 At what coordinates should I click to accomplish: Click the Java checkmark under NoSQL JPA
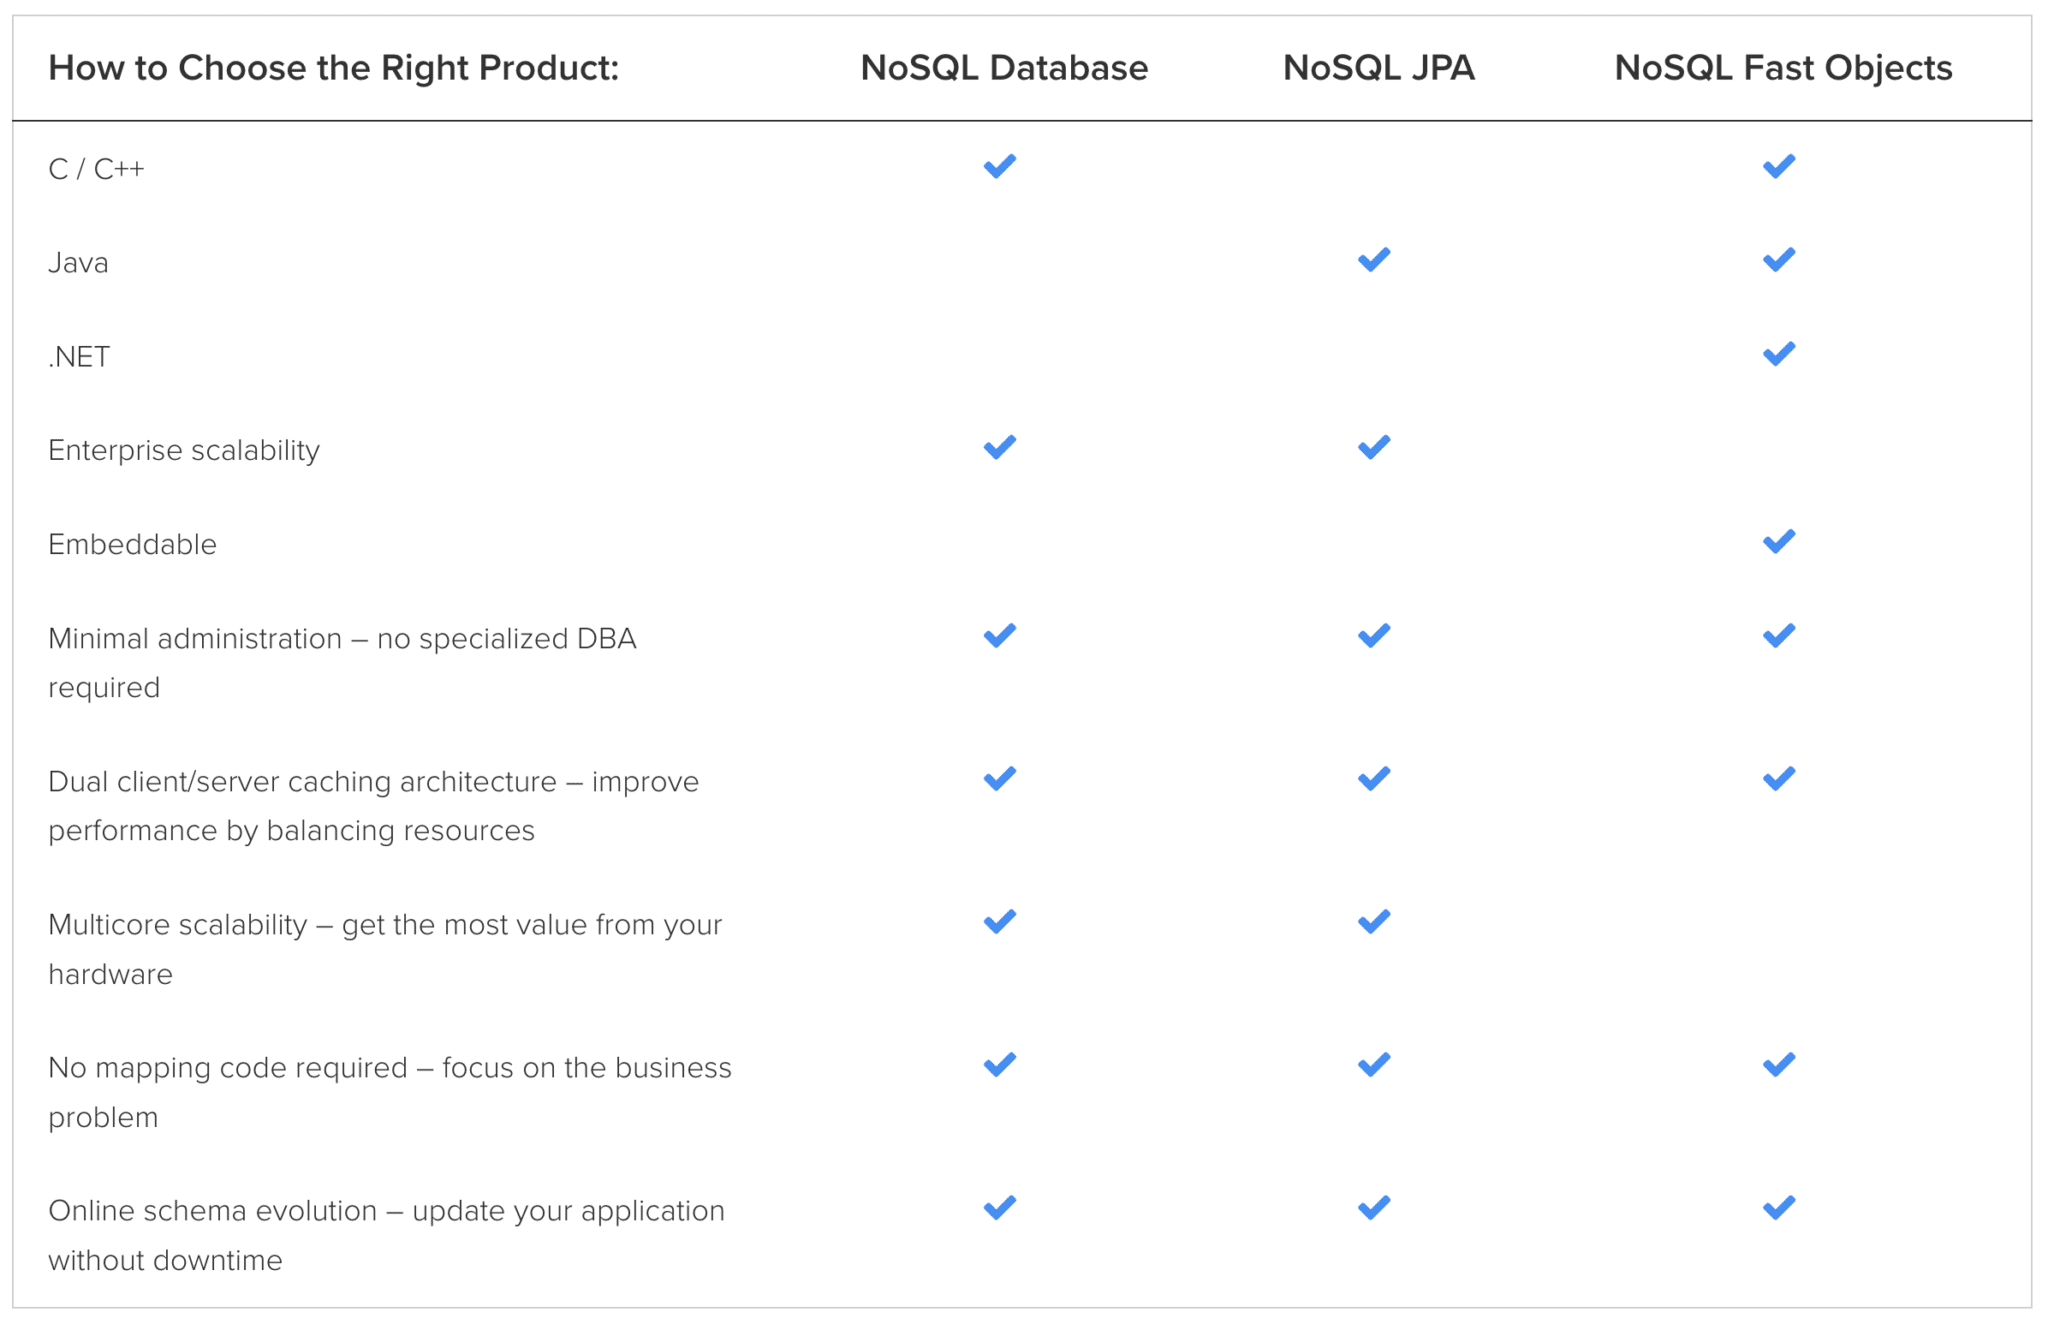[1374, 260]
